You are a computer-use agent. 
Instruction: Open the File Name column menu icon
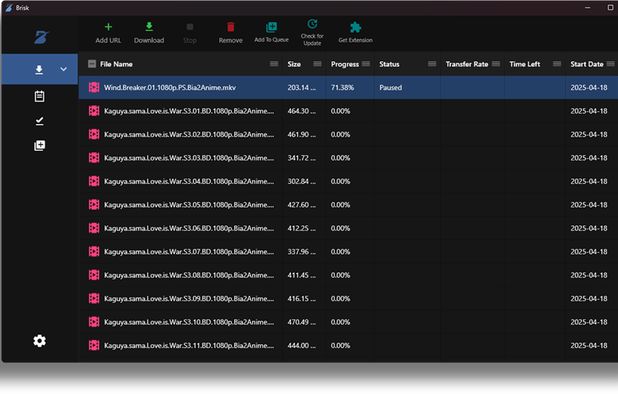point(274,64)
